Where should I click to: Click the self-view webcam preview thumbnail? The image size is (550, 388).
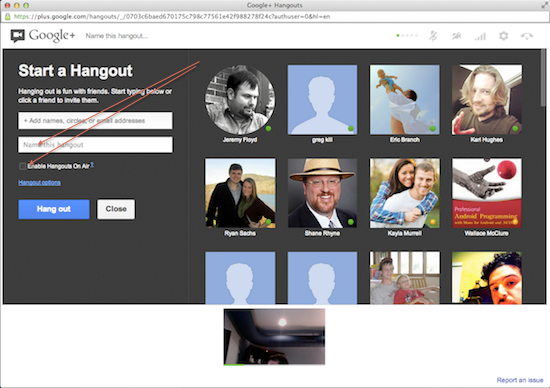(x=274, y=337)
